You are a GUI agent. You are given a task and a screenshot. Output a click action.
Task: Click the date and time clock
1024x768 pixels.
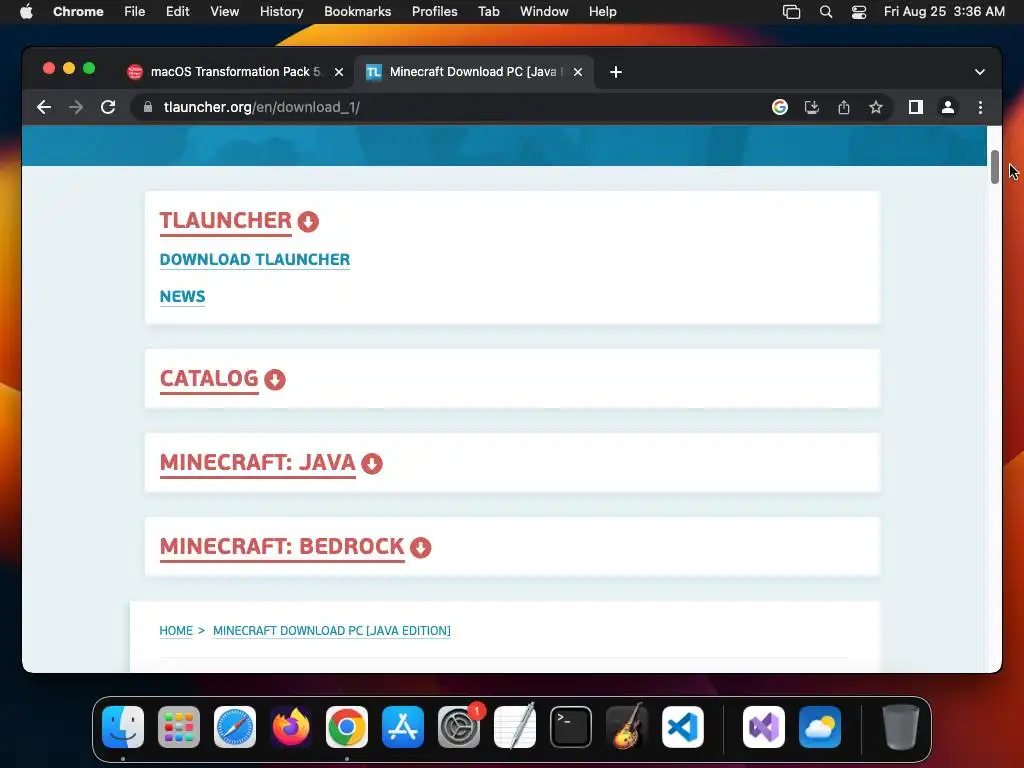click(944, 12)
